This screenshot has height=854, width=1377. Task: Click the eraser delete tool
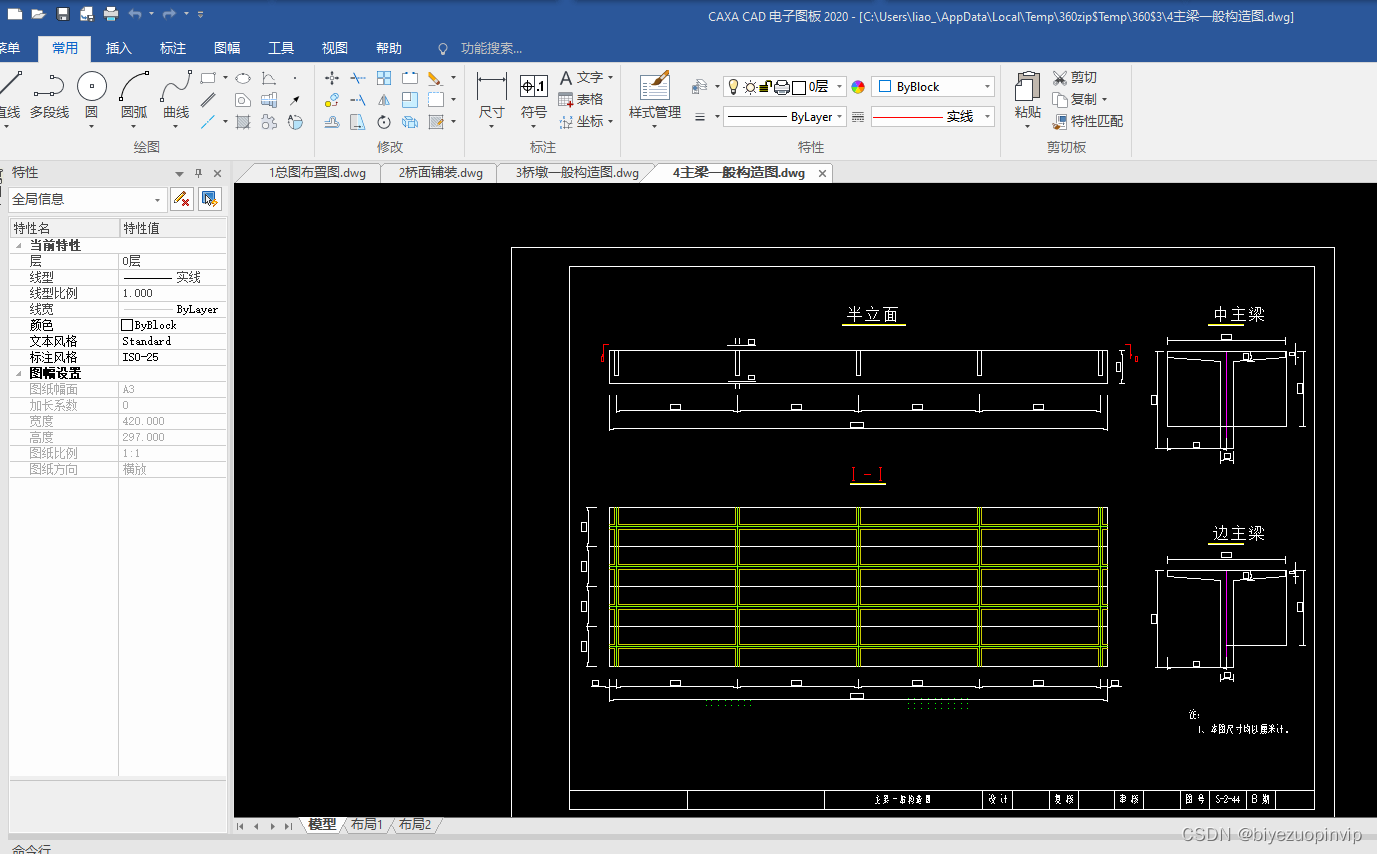(435, 78)
